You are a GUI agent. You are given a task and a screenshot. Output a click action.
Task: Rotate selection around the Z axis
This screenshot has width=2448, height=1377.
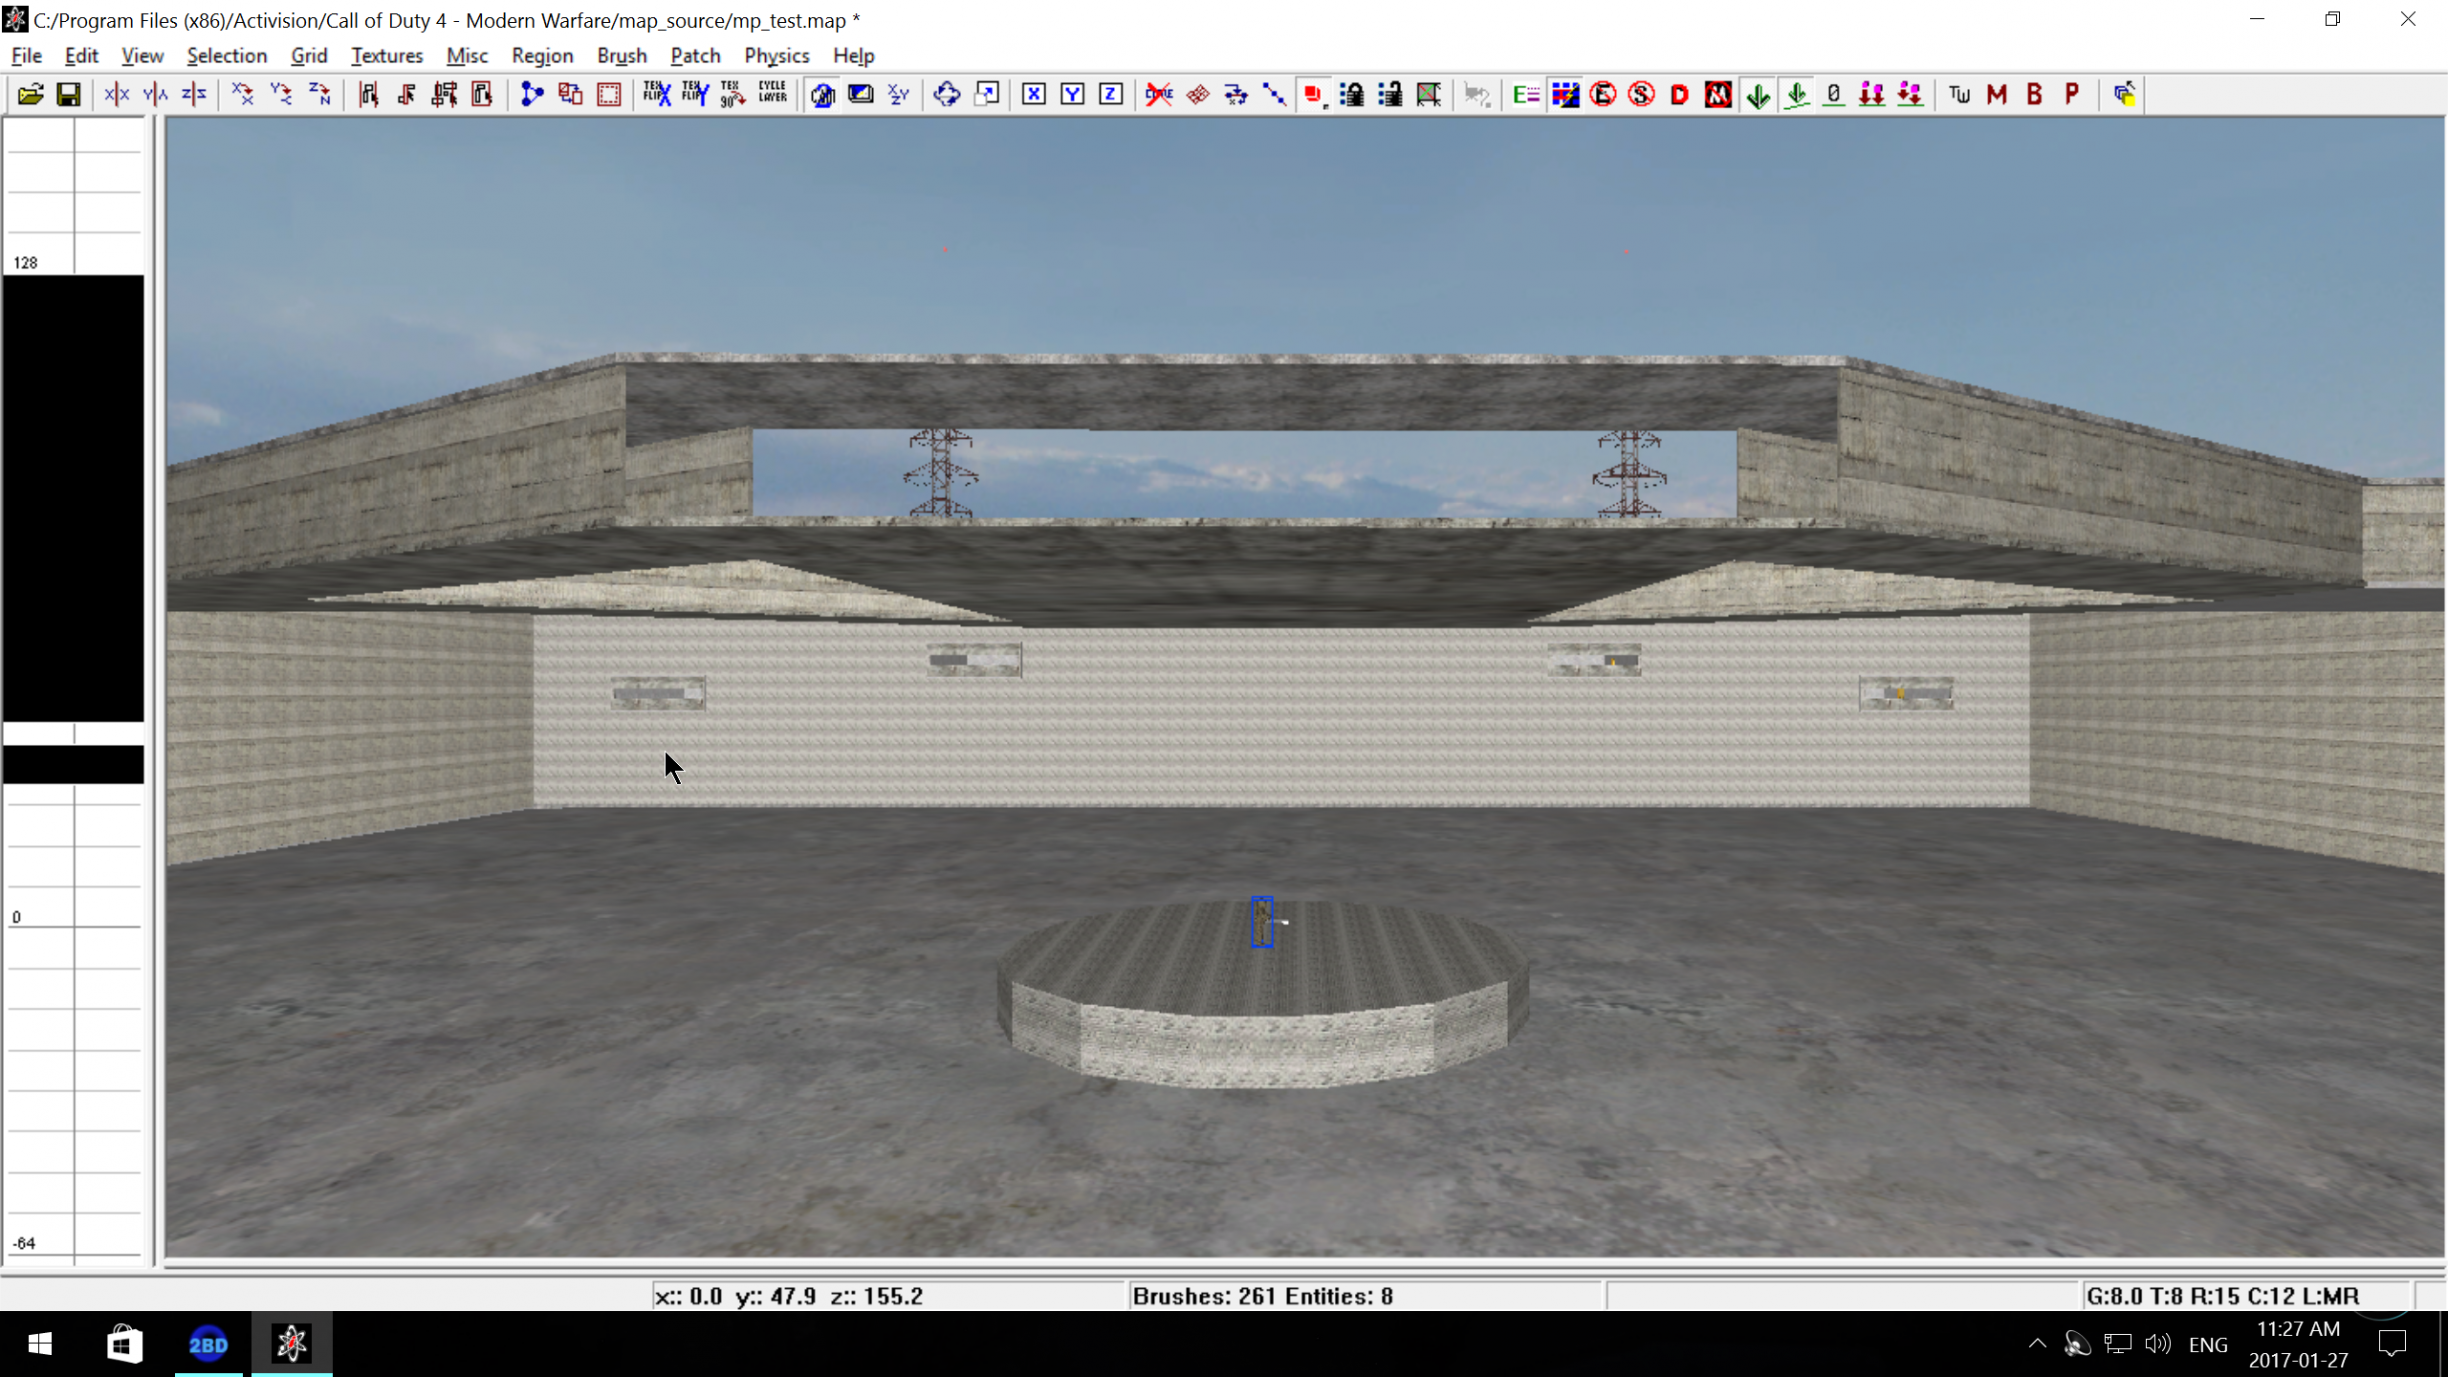click(319, 94)
